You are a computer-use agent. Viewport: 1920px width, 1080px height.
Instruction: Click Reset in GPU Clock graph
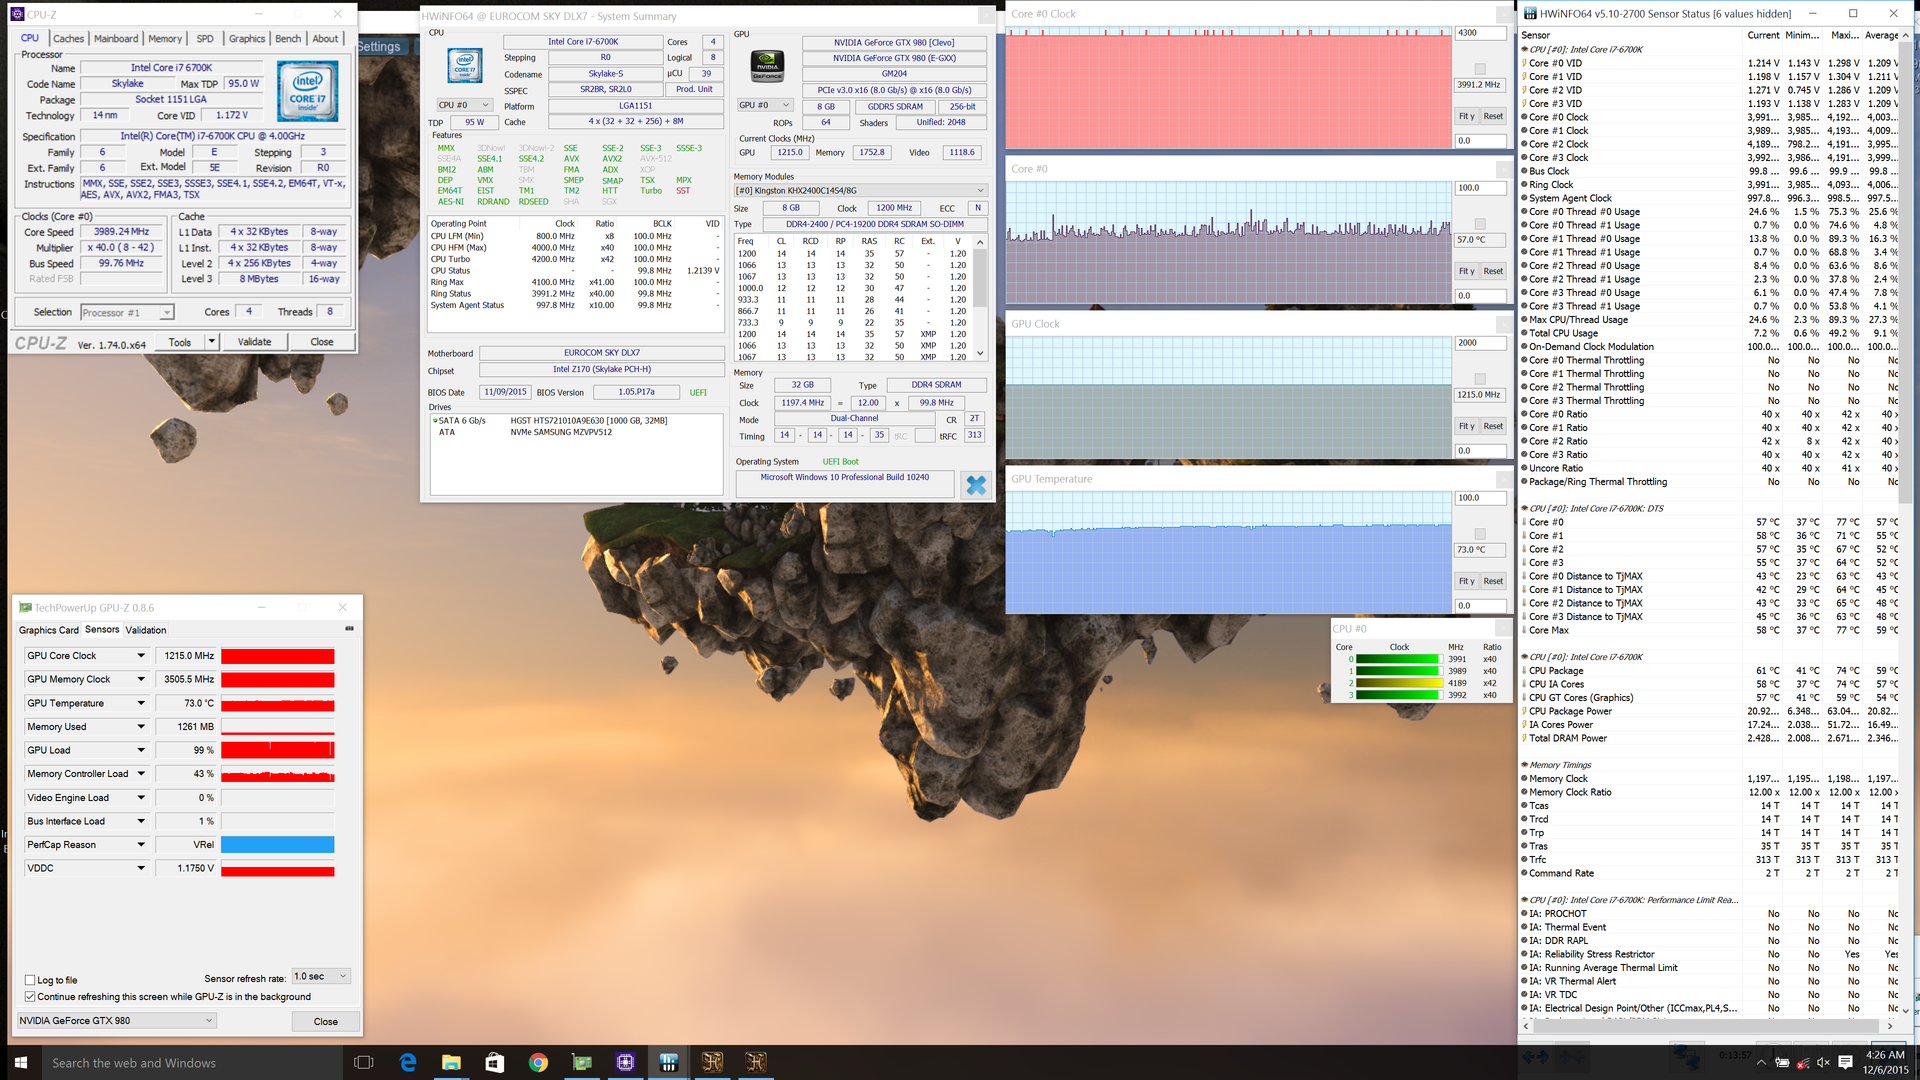pos(1493,426)
